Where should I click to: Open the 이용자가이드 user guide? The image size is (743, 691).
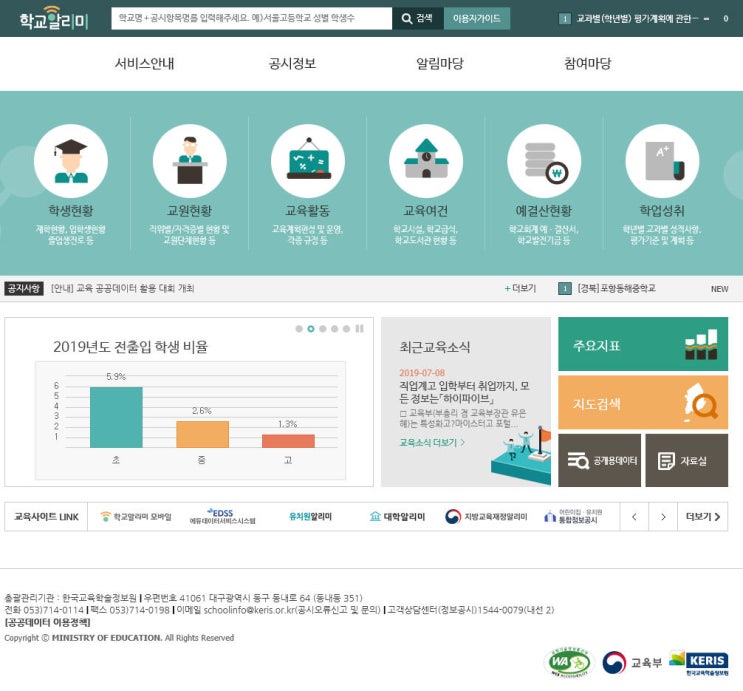click(x=477, y=18)
